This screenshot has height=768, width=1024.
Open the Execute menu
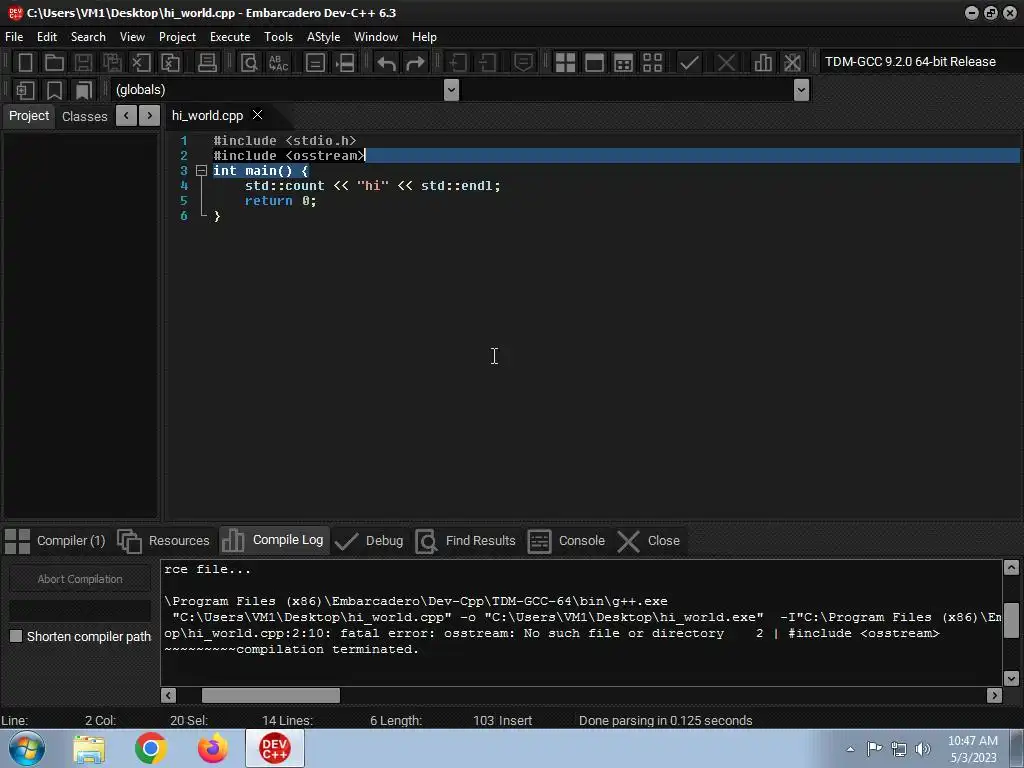click(230, 37)
